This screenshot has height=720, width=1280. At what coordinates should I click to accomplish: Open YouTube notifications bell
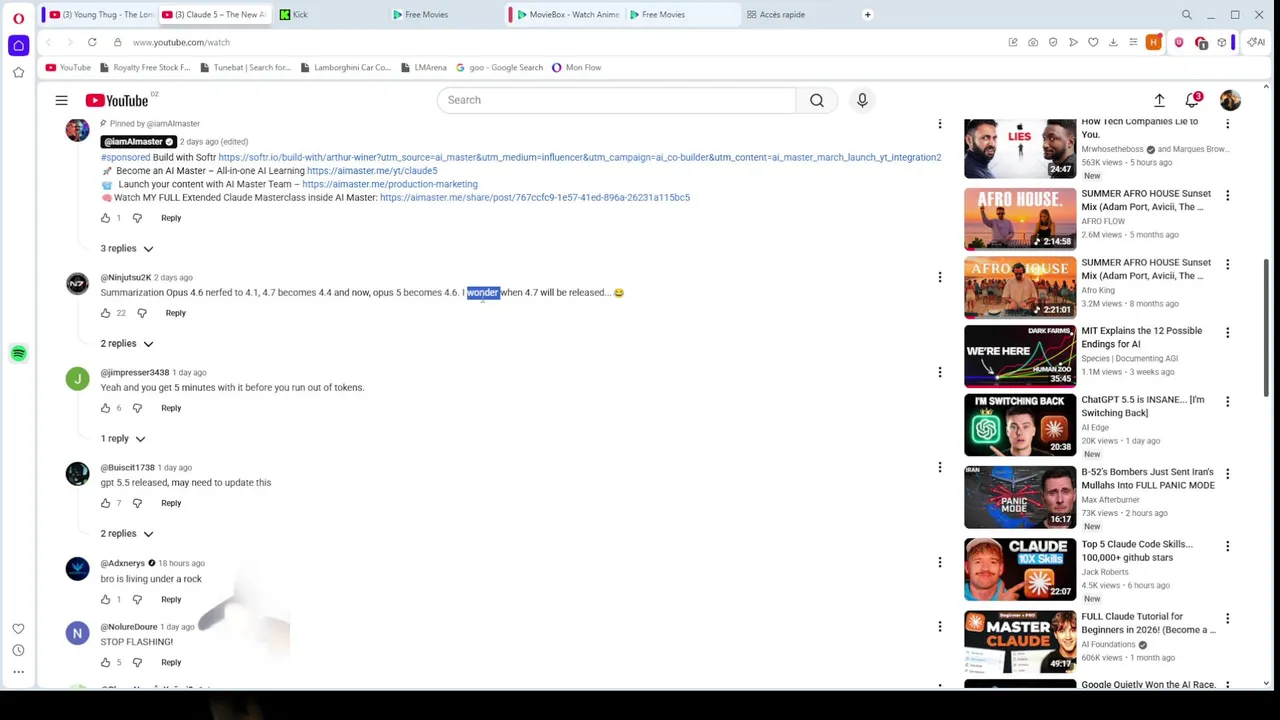[x=1192, y=100]
